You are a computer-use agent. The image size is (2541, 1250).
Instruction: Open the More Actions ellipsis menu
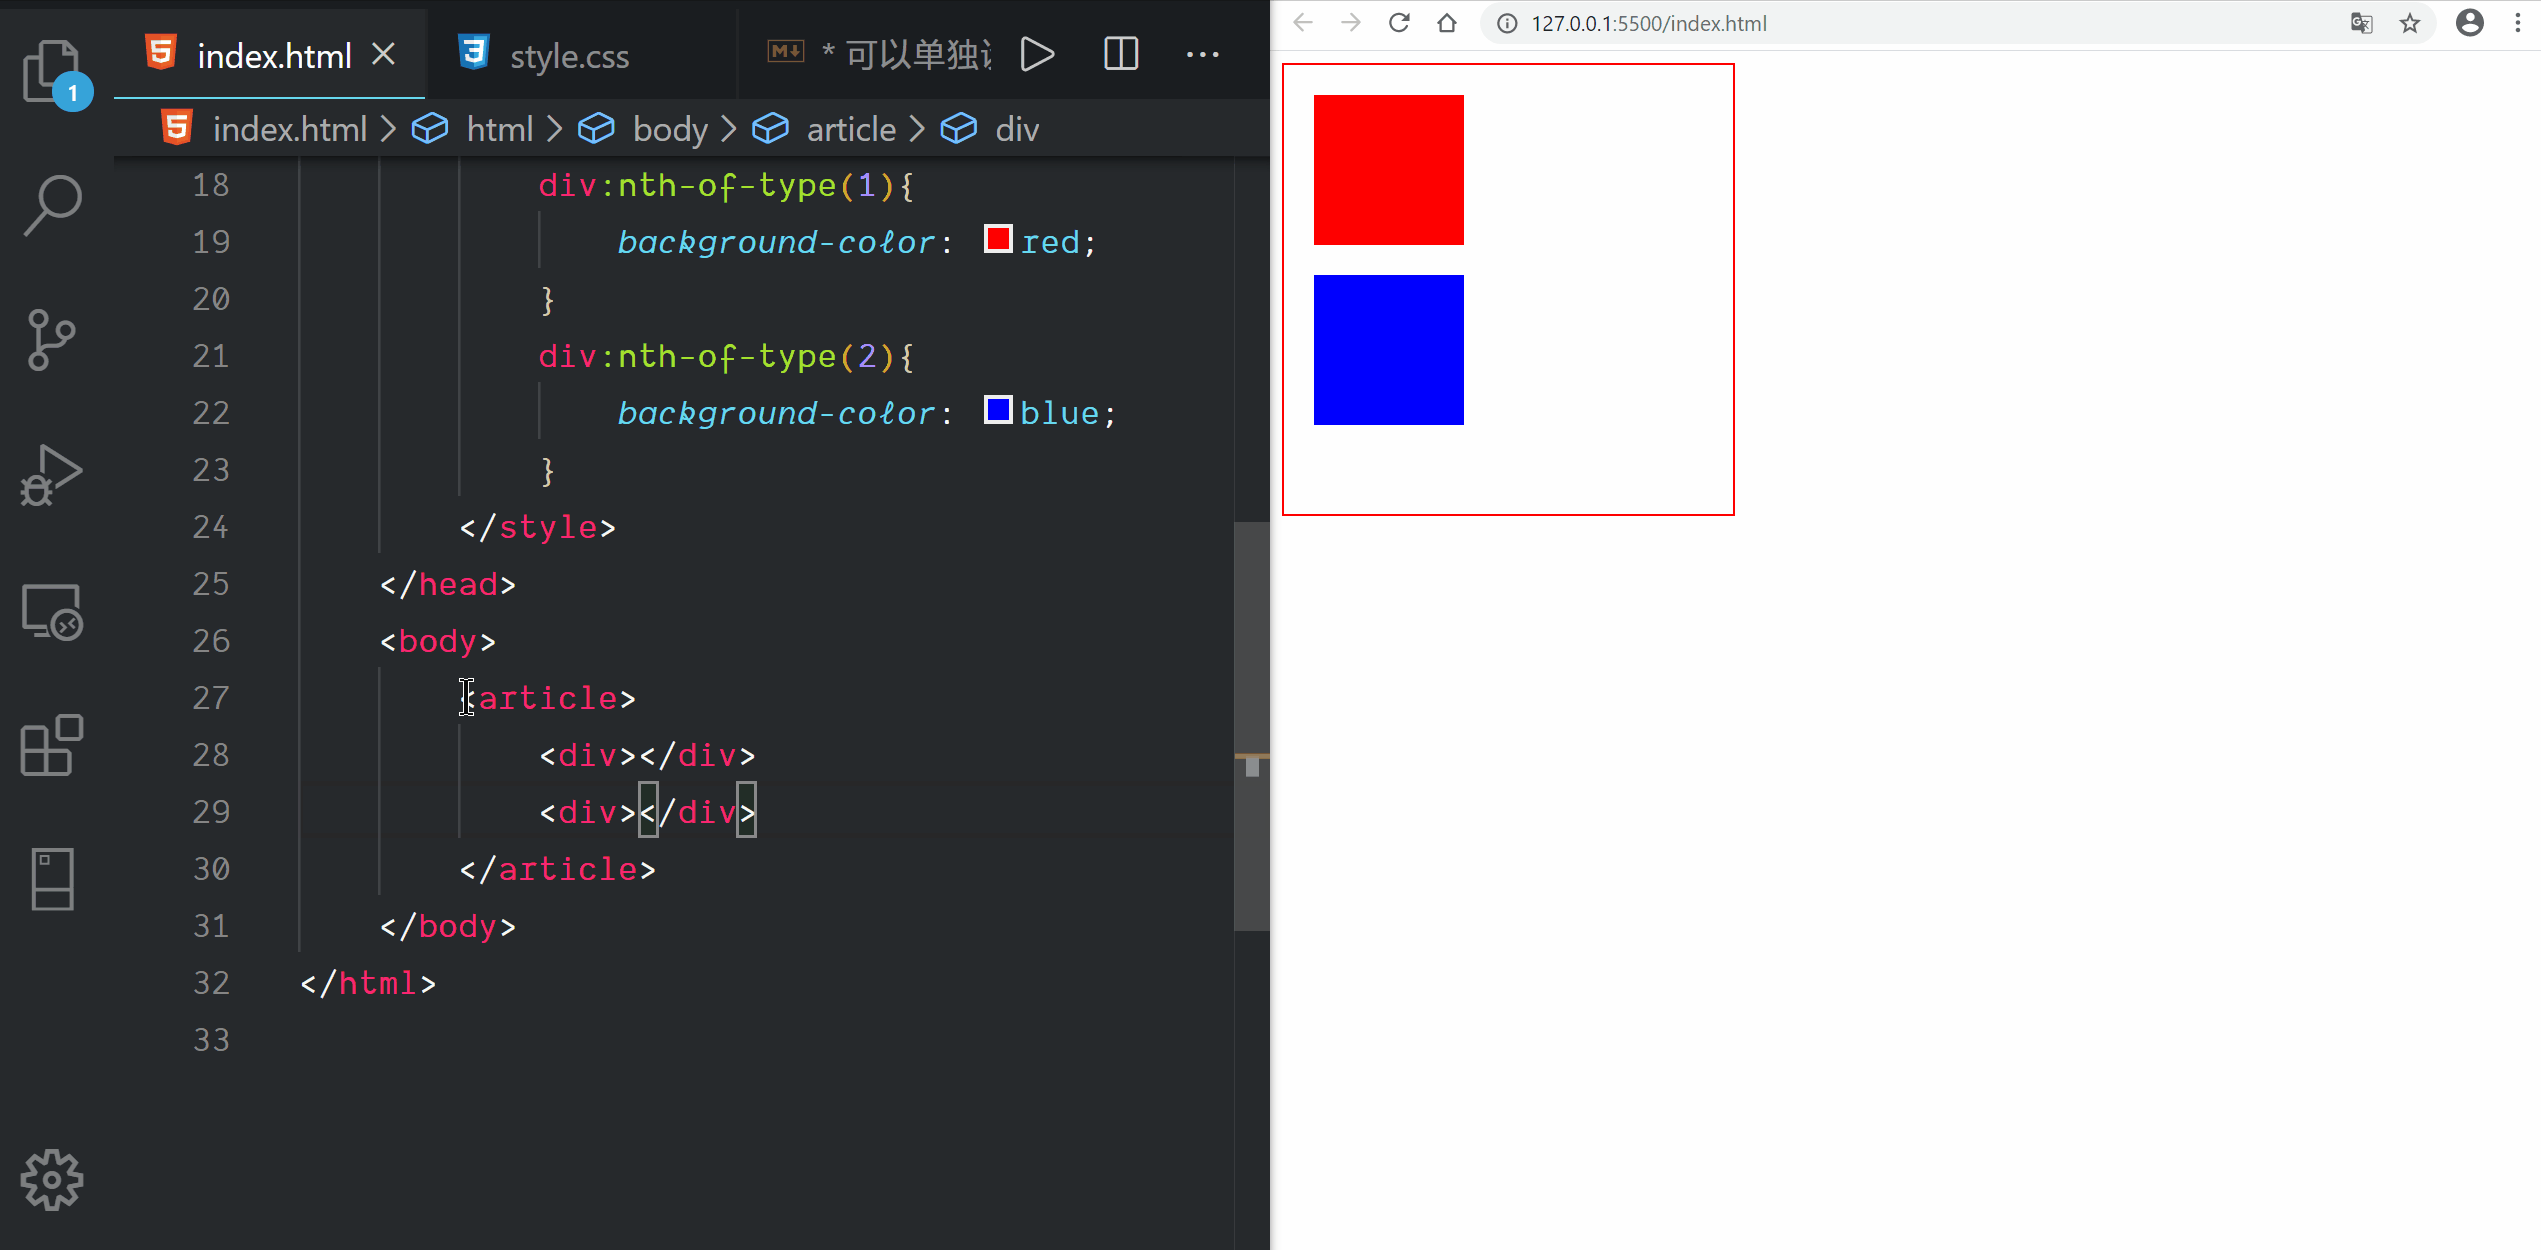tap(1202, 54)
